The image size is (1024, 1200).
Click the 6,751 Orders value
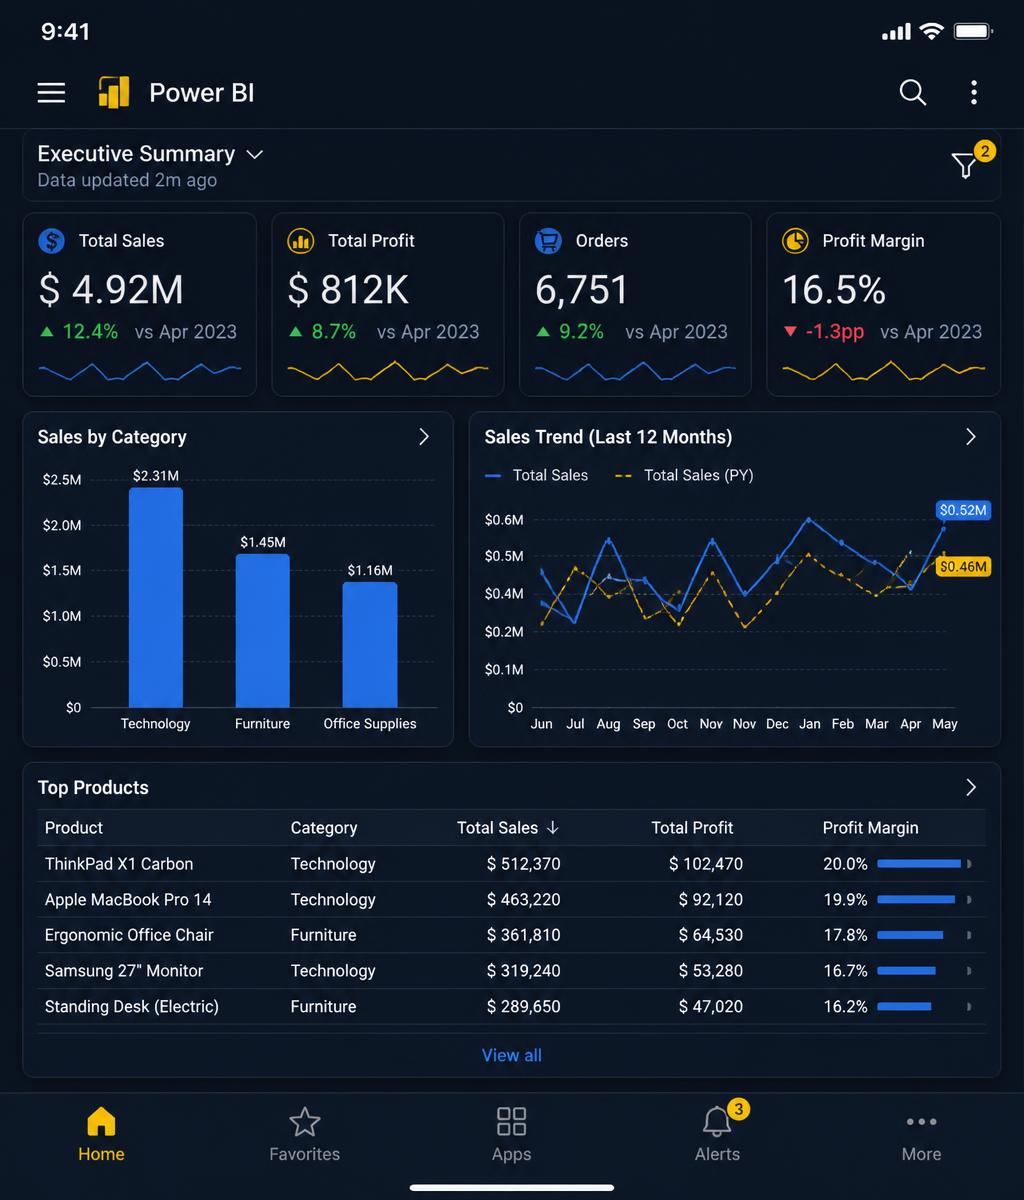tap(582, 290)
